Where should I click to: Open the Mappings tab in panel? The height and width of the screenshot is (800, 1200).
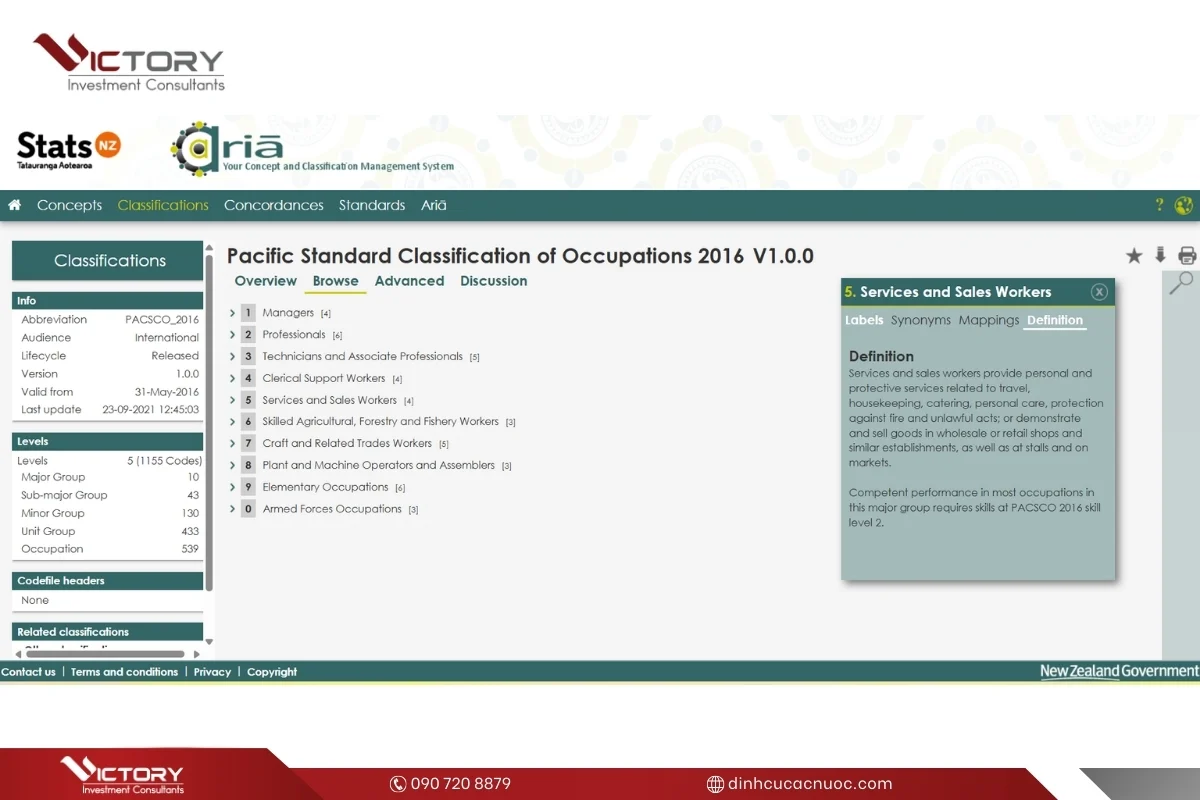coord(988,320)
